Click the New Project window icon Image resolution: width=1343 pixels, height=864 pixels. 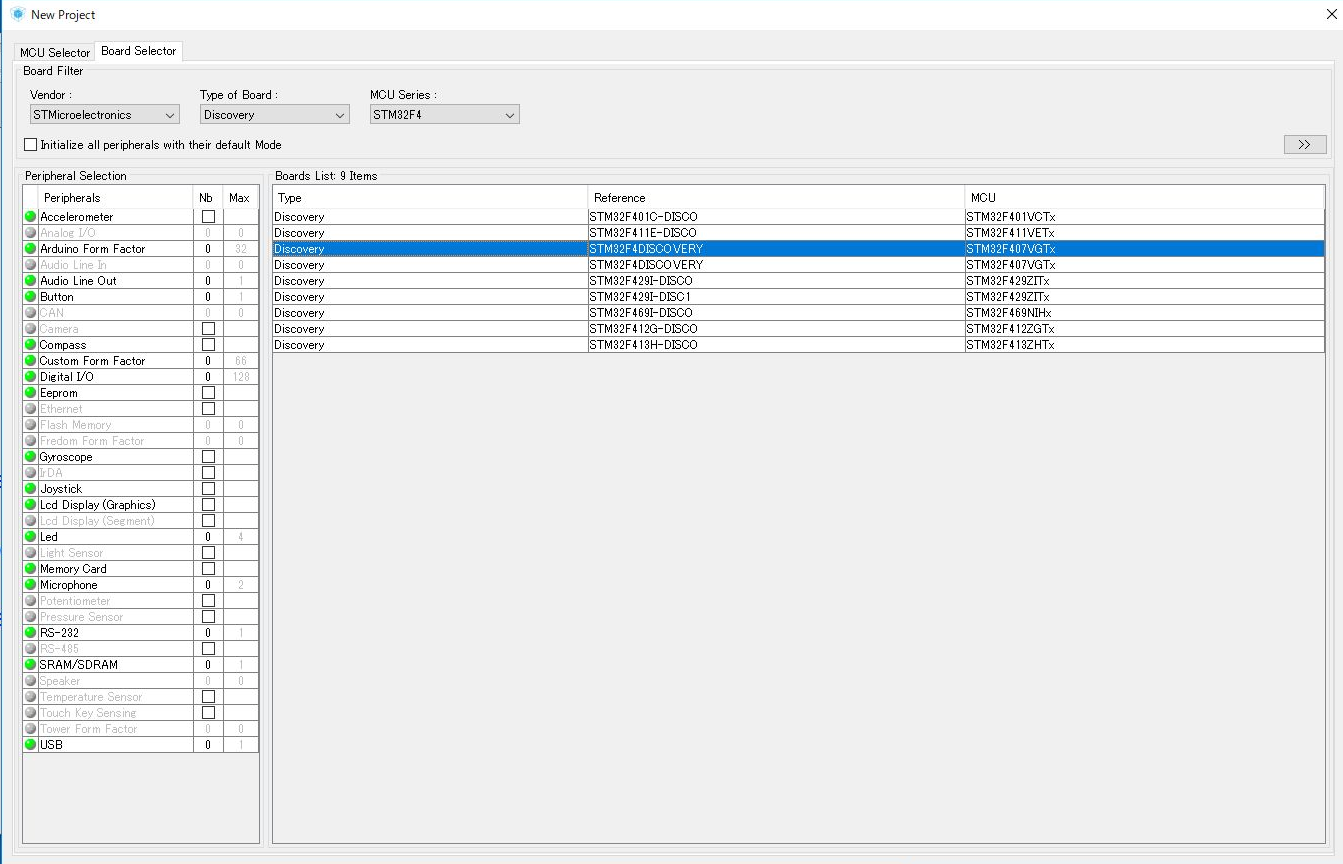(17, 14)
